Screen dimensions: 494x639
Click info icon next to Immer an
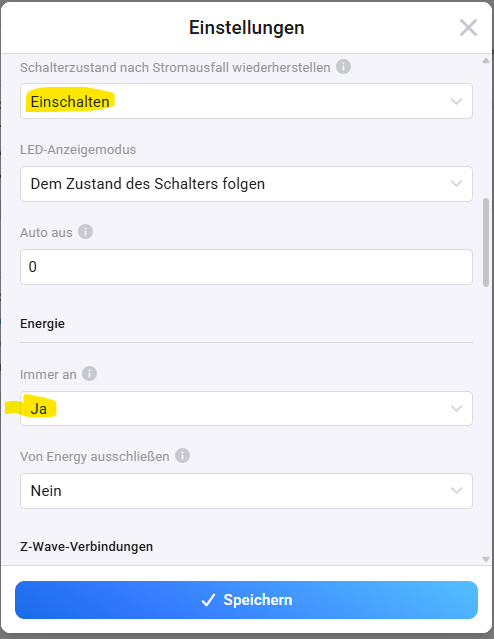(x=89, y=373)
